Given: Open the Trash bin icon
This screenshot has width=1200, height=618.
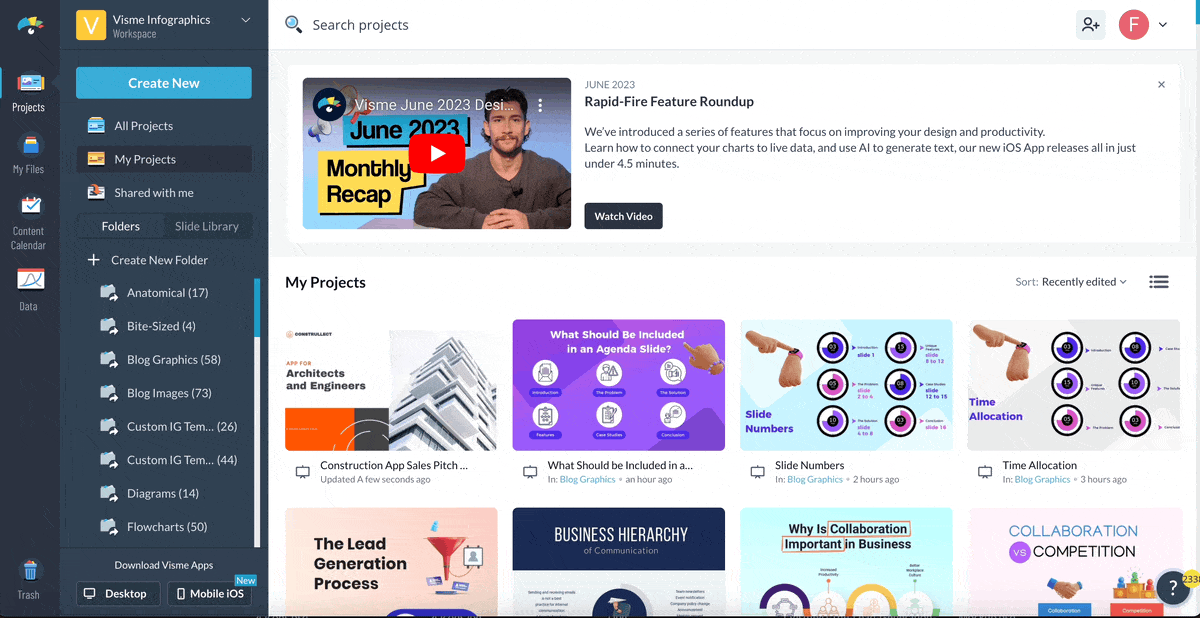Looking at the screenshot, I should pyautogui.click(x=30, y=571).
